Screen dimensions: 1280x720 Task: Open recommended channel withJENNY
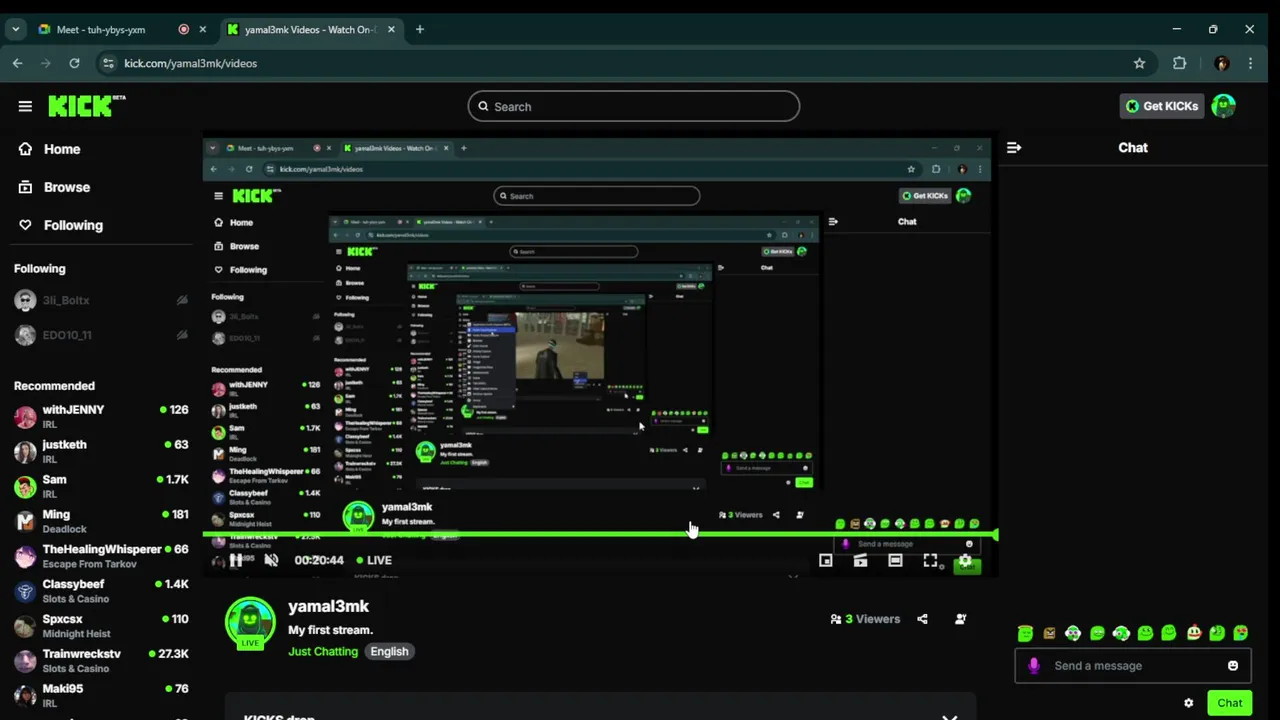coord(101,416)
